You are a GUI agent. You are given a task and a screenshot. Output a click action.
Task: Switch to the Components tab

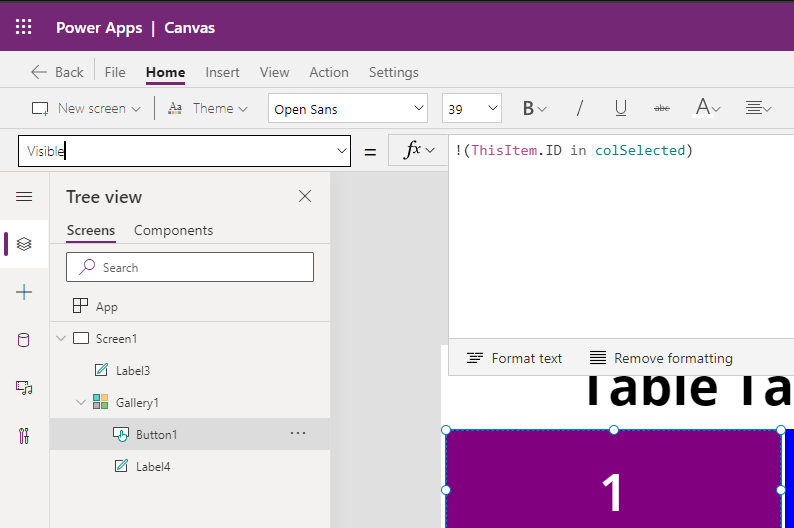pos(173,230)
